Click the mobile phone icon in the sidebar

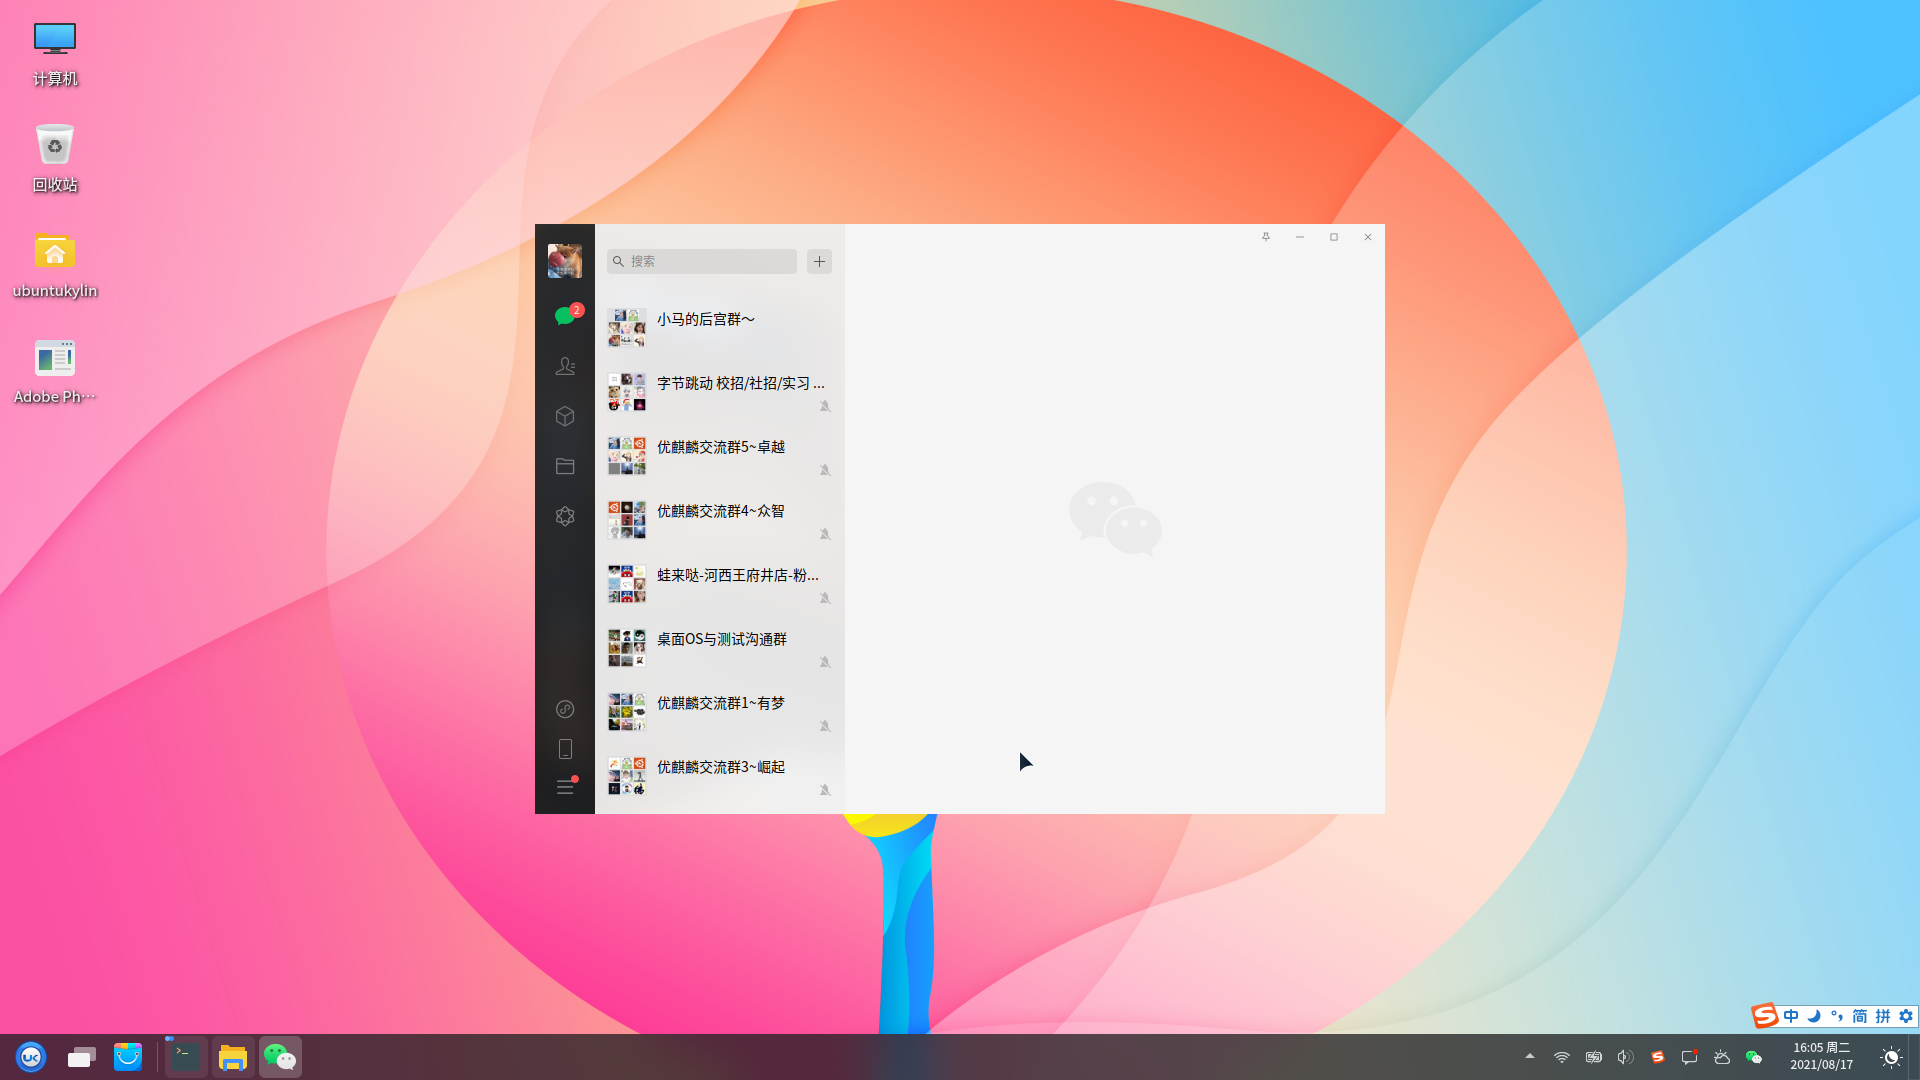(x=565, y=748)
